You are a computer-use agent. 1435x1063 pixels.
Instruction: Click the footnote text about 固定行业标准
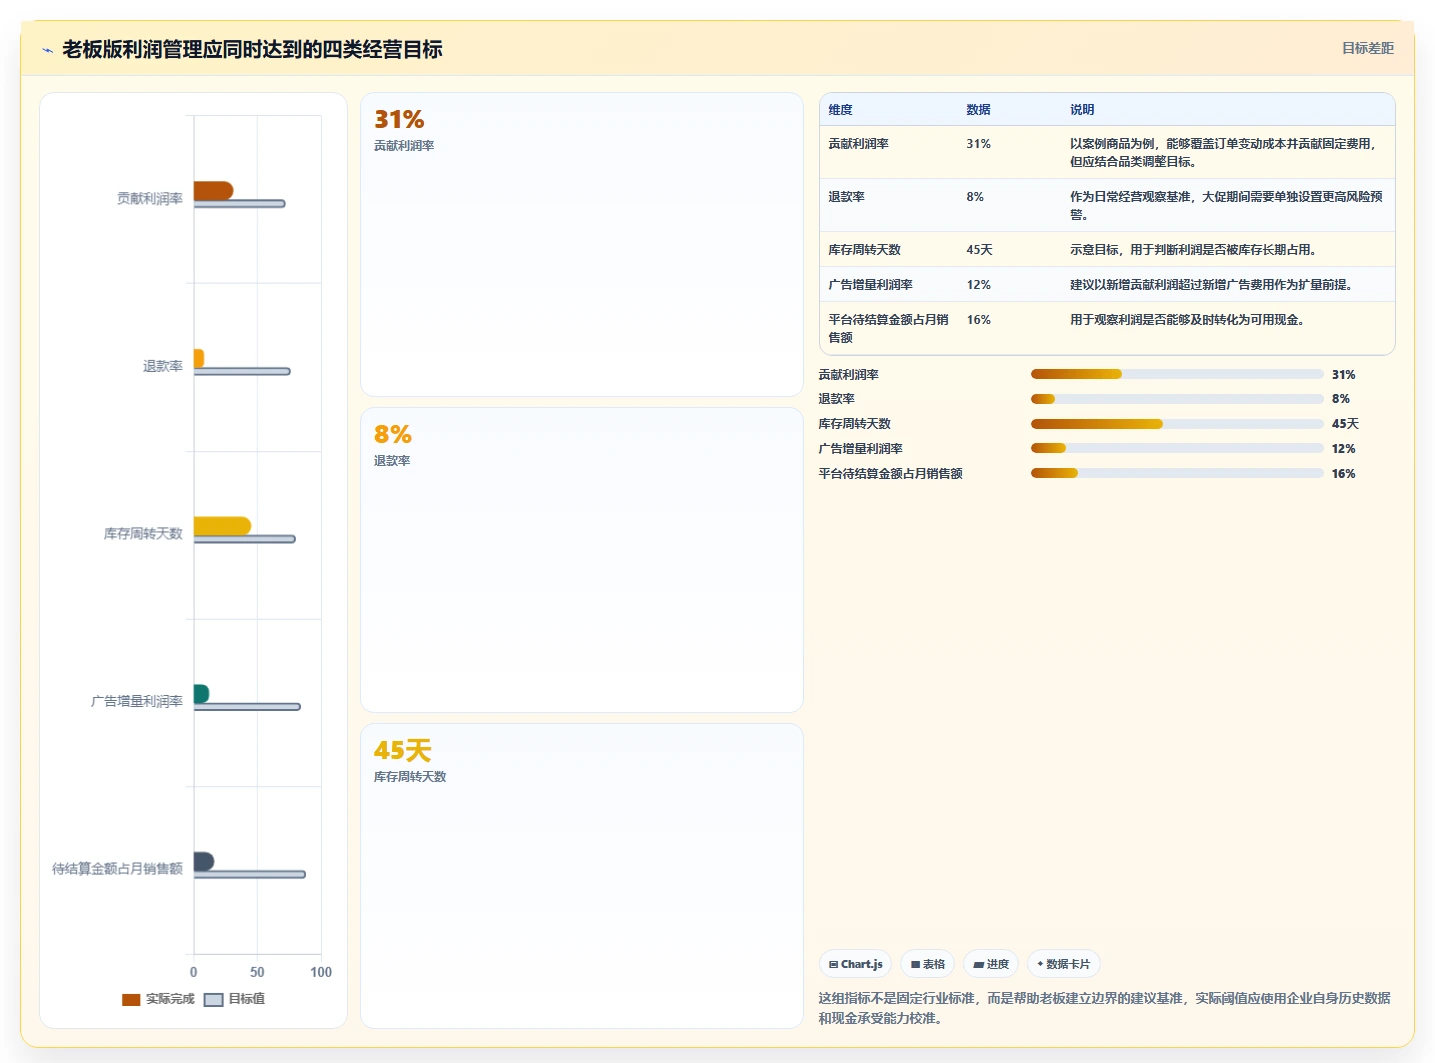[x=1105, y=1008]
